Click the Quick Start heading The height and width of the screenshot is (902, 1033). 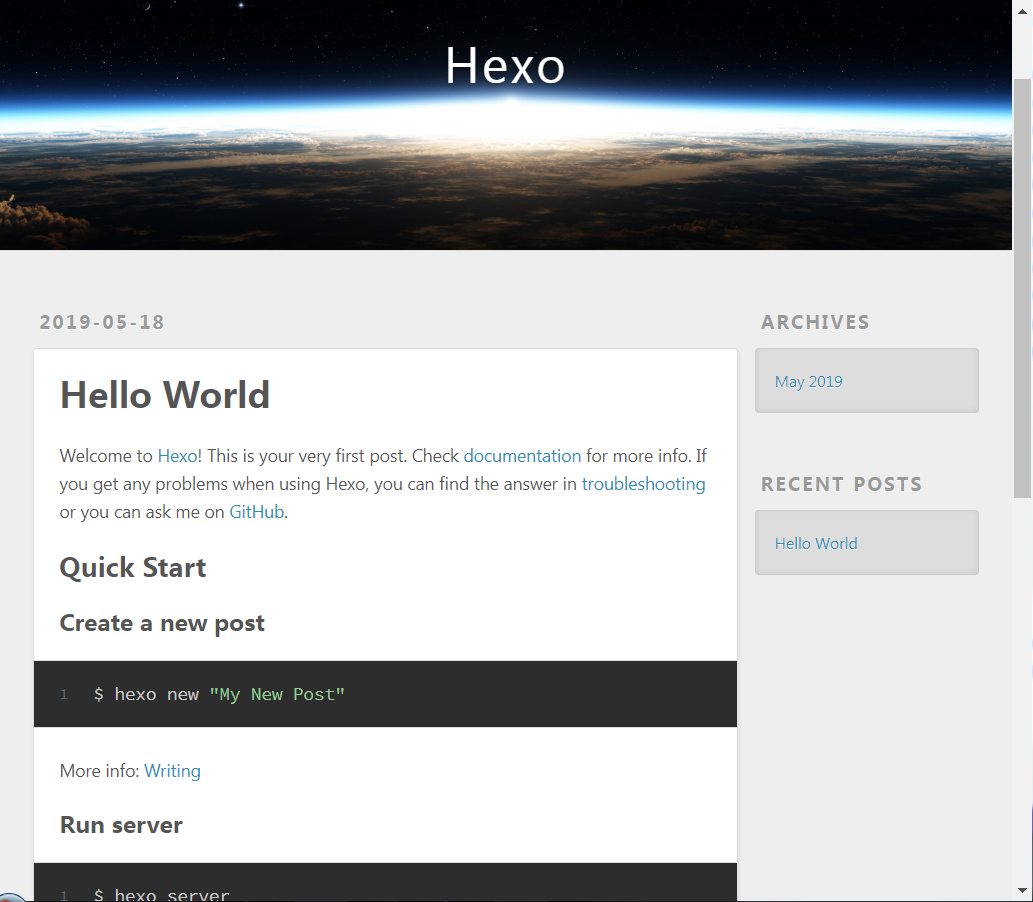(133, 567)
